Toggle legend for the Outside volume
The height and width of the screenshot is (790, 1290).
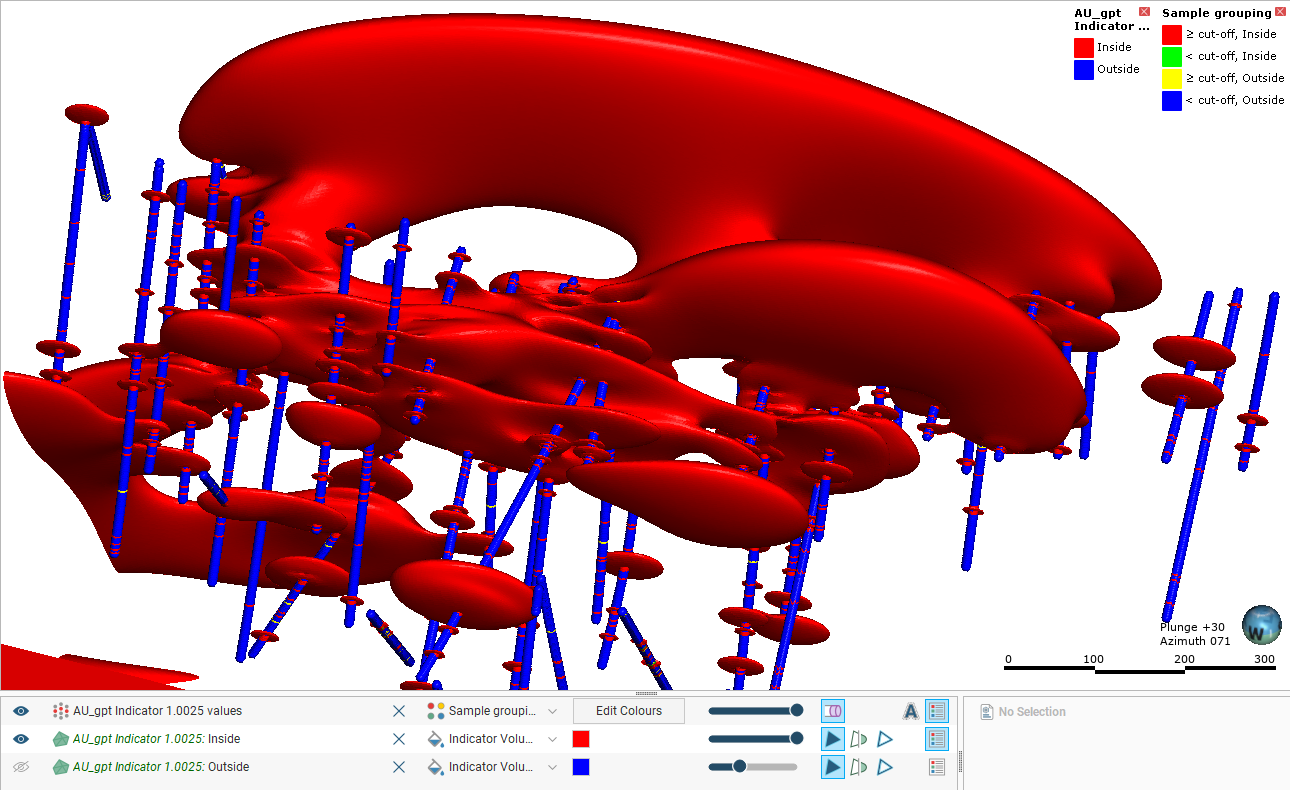click(x=936, y=767)
